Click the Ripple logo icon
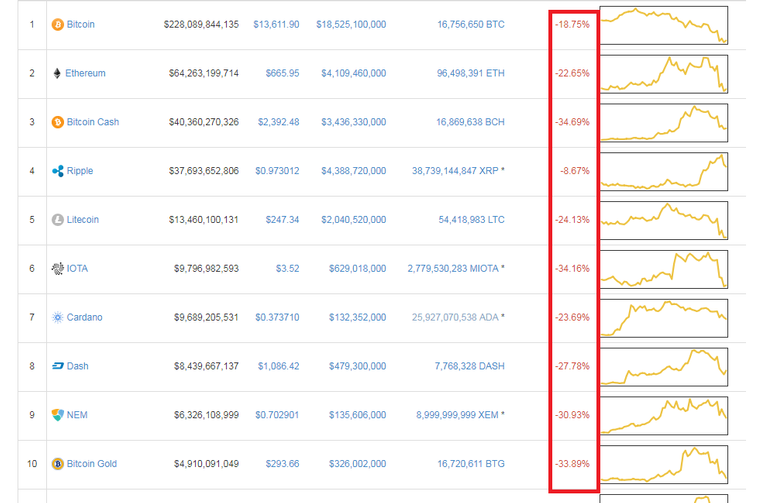This screenshot has width=768, height=503. click(58, 171)
